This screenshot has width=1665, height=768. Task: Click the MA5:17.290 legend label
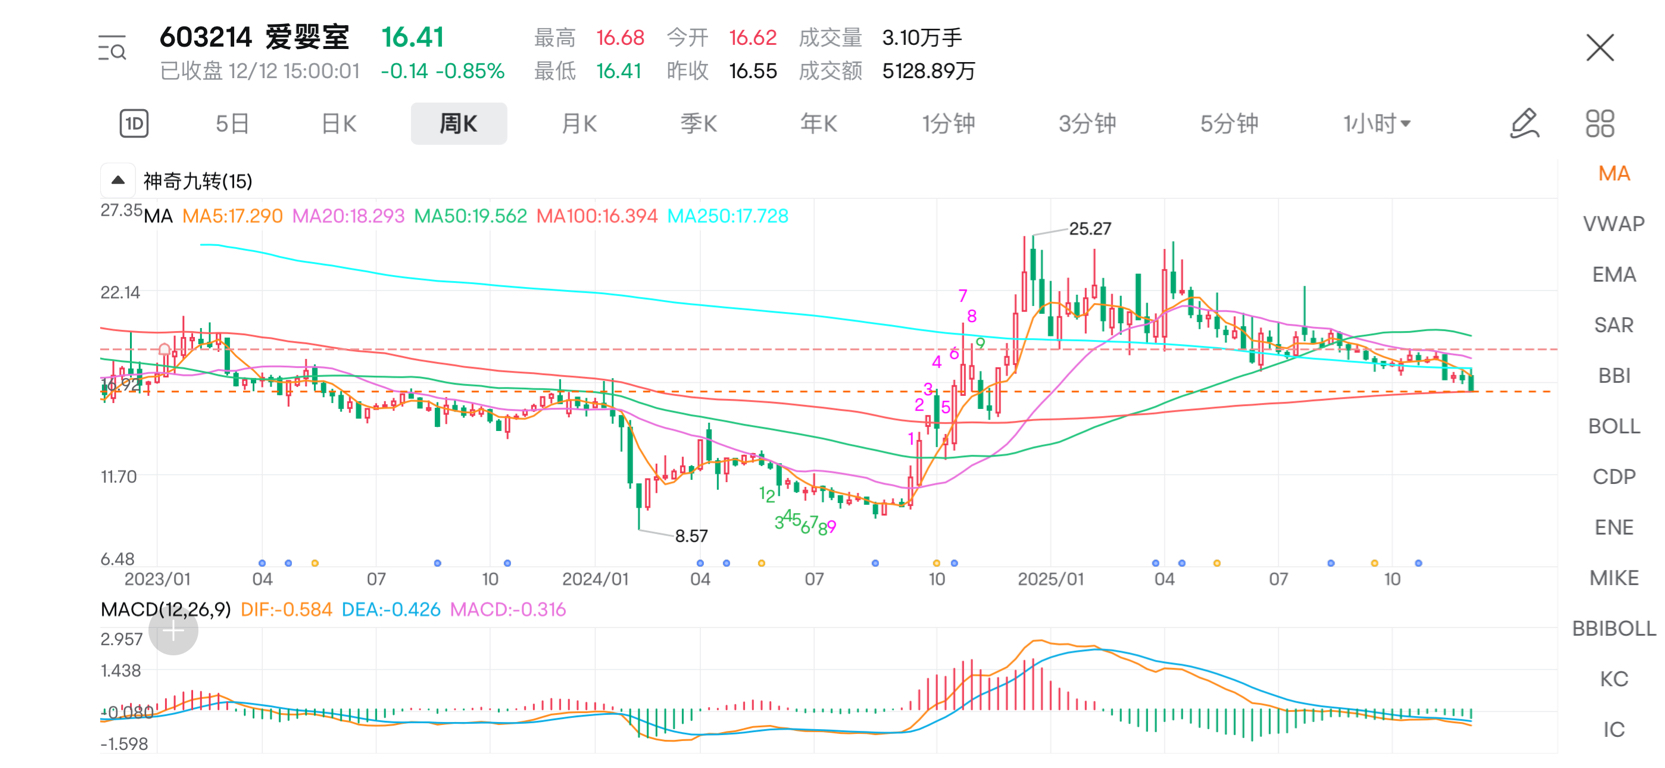tap(232, 216)
